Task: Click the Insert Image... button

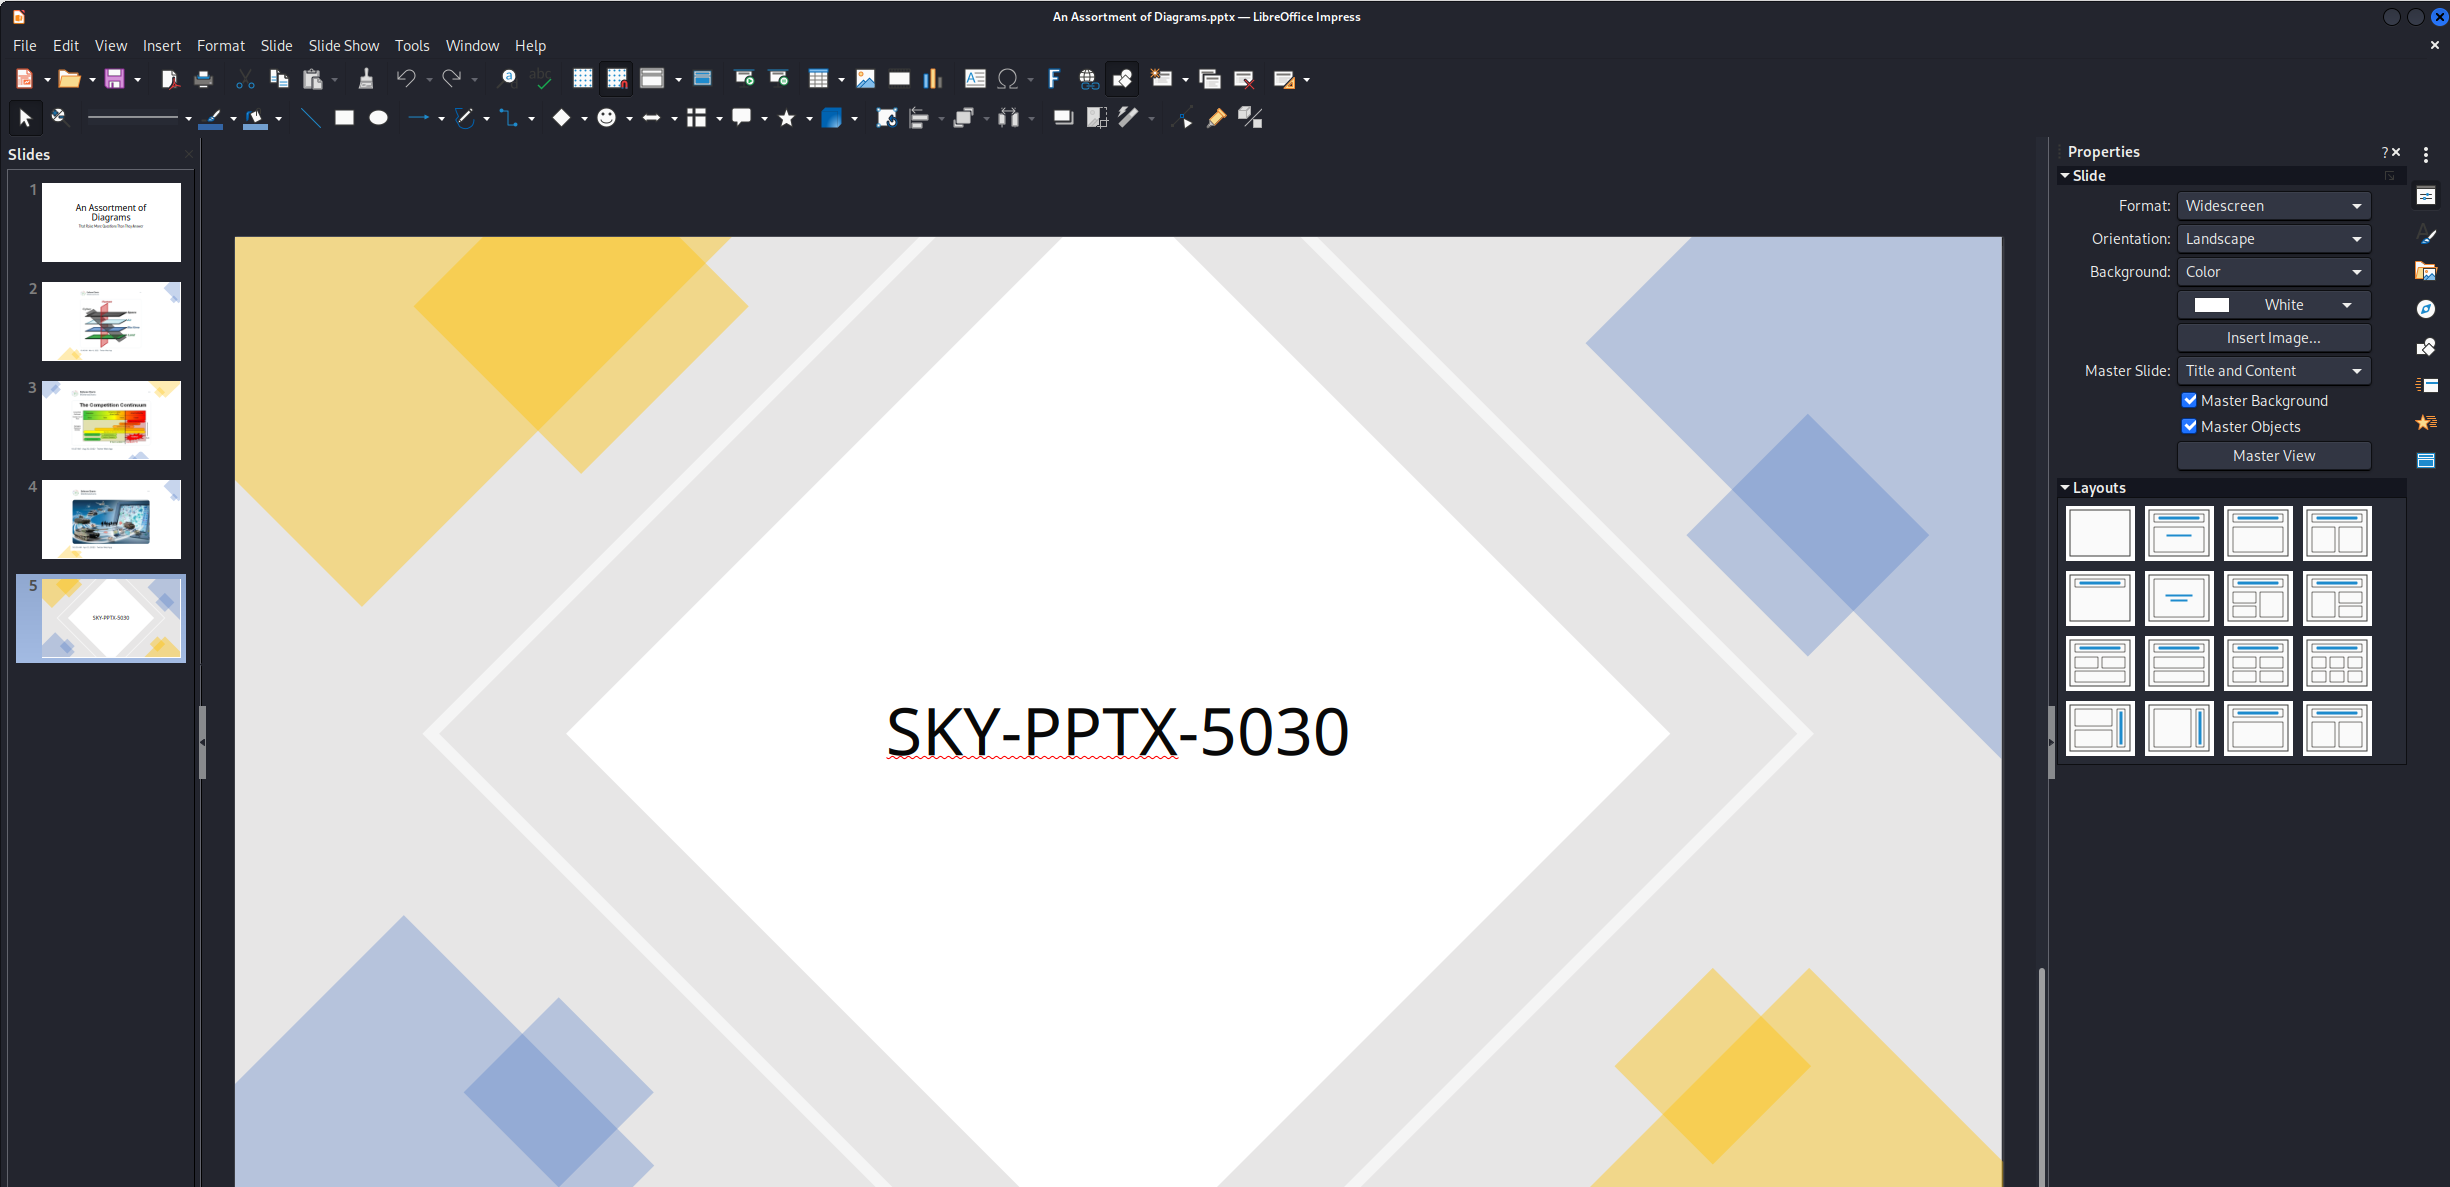Action: tap(2273, 338)
